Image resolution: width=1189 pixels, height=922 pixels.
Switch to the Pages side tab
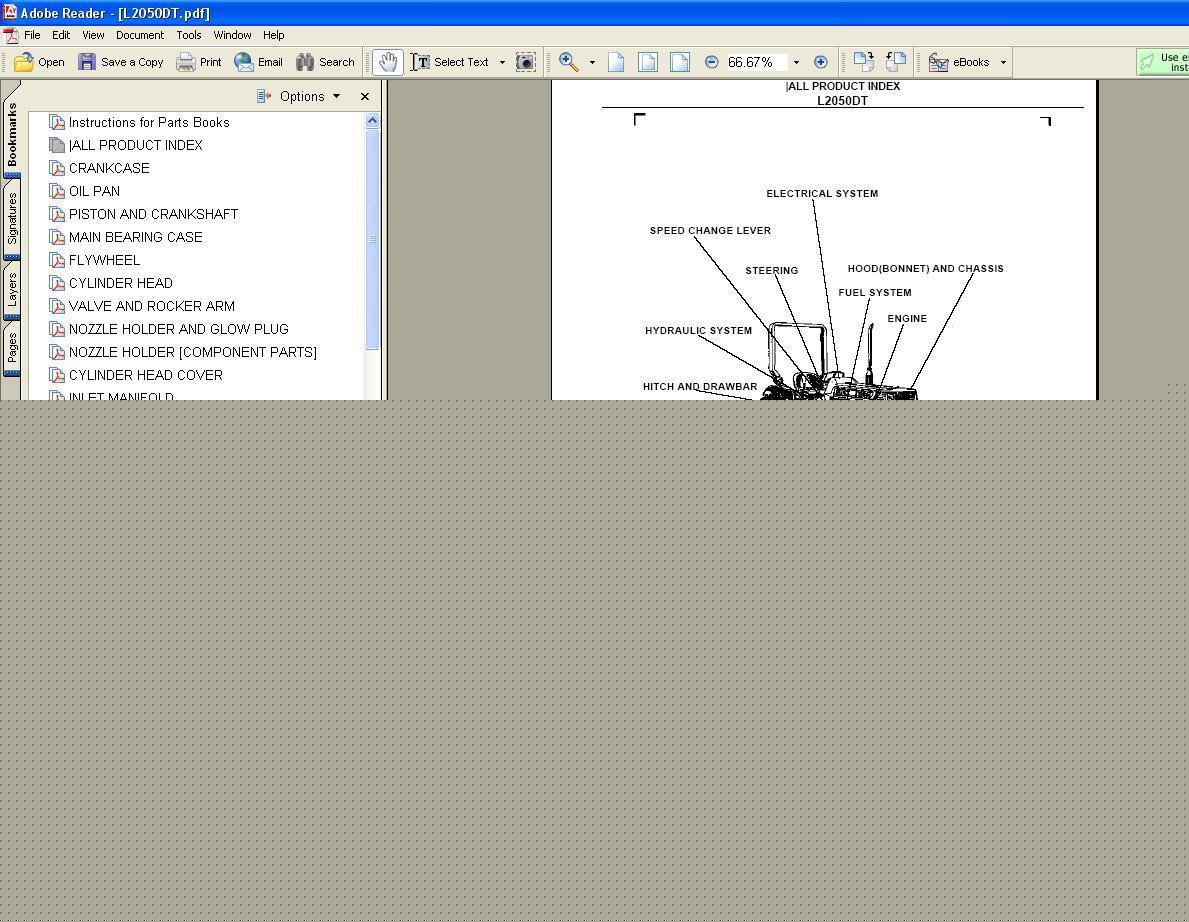point(11,349)
